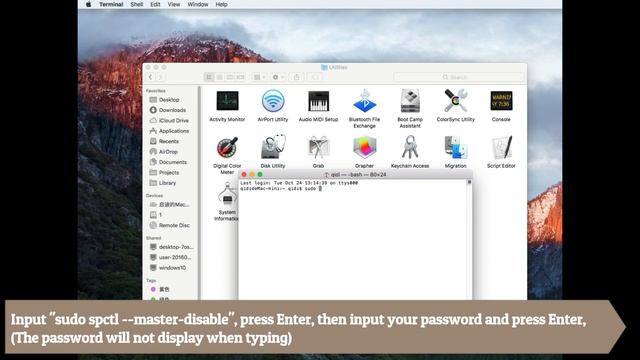Viewport: 640px width, 360px height.
Task: Close the Terminal window
Action: pos(244,175)
